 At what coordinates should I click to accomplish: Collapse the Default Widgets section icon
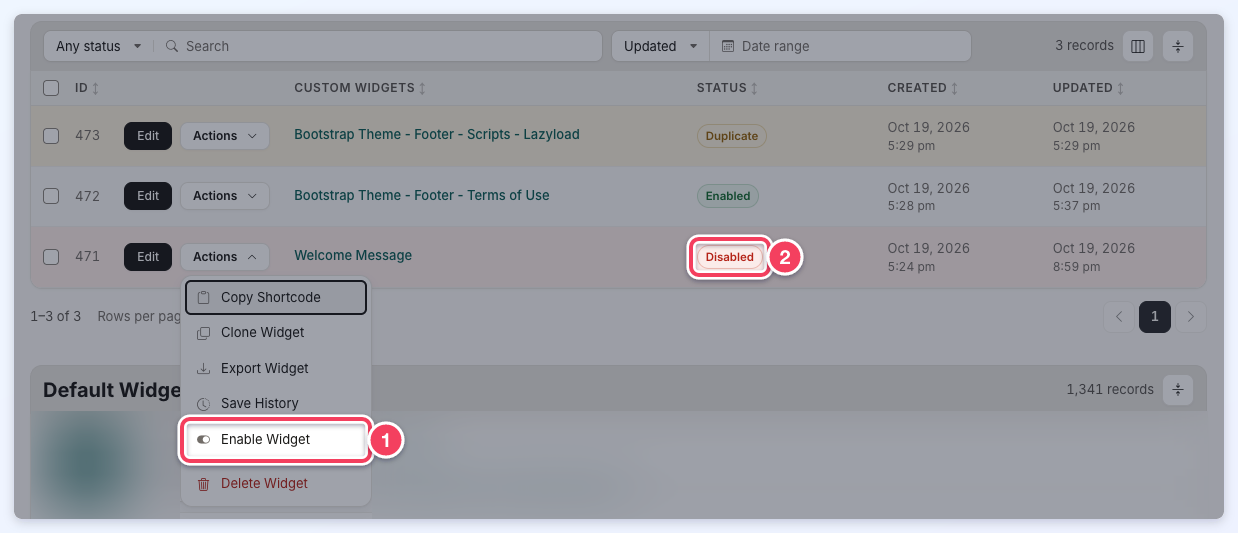click(1178, 389)
